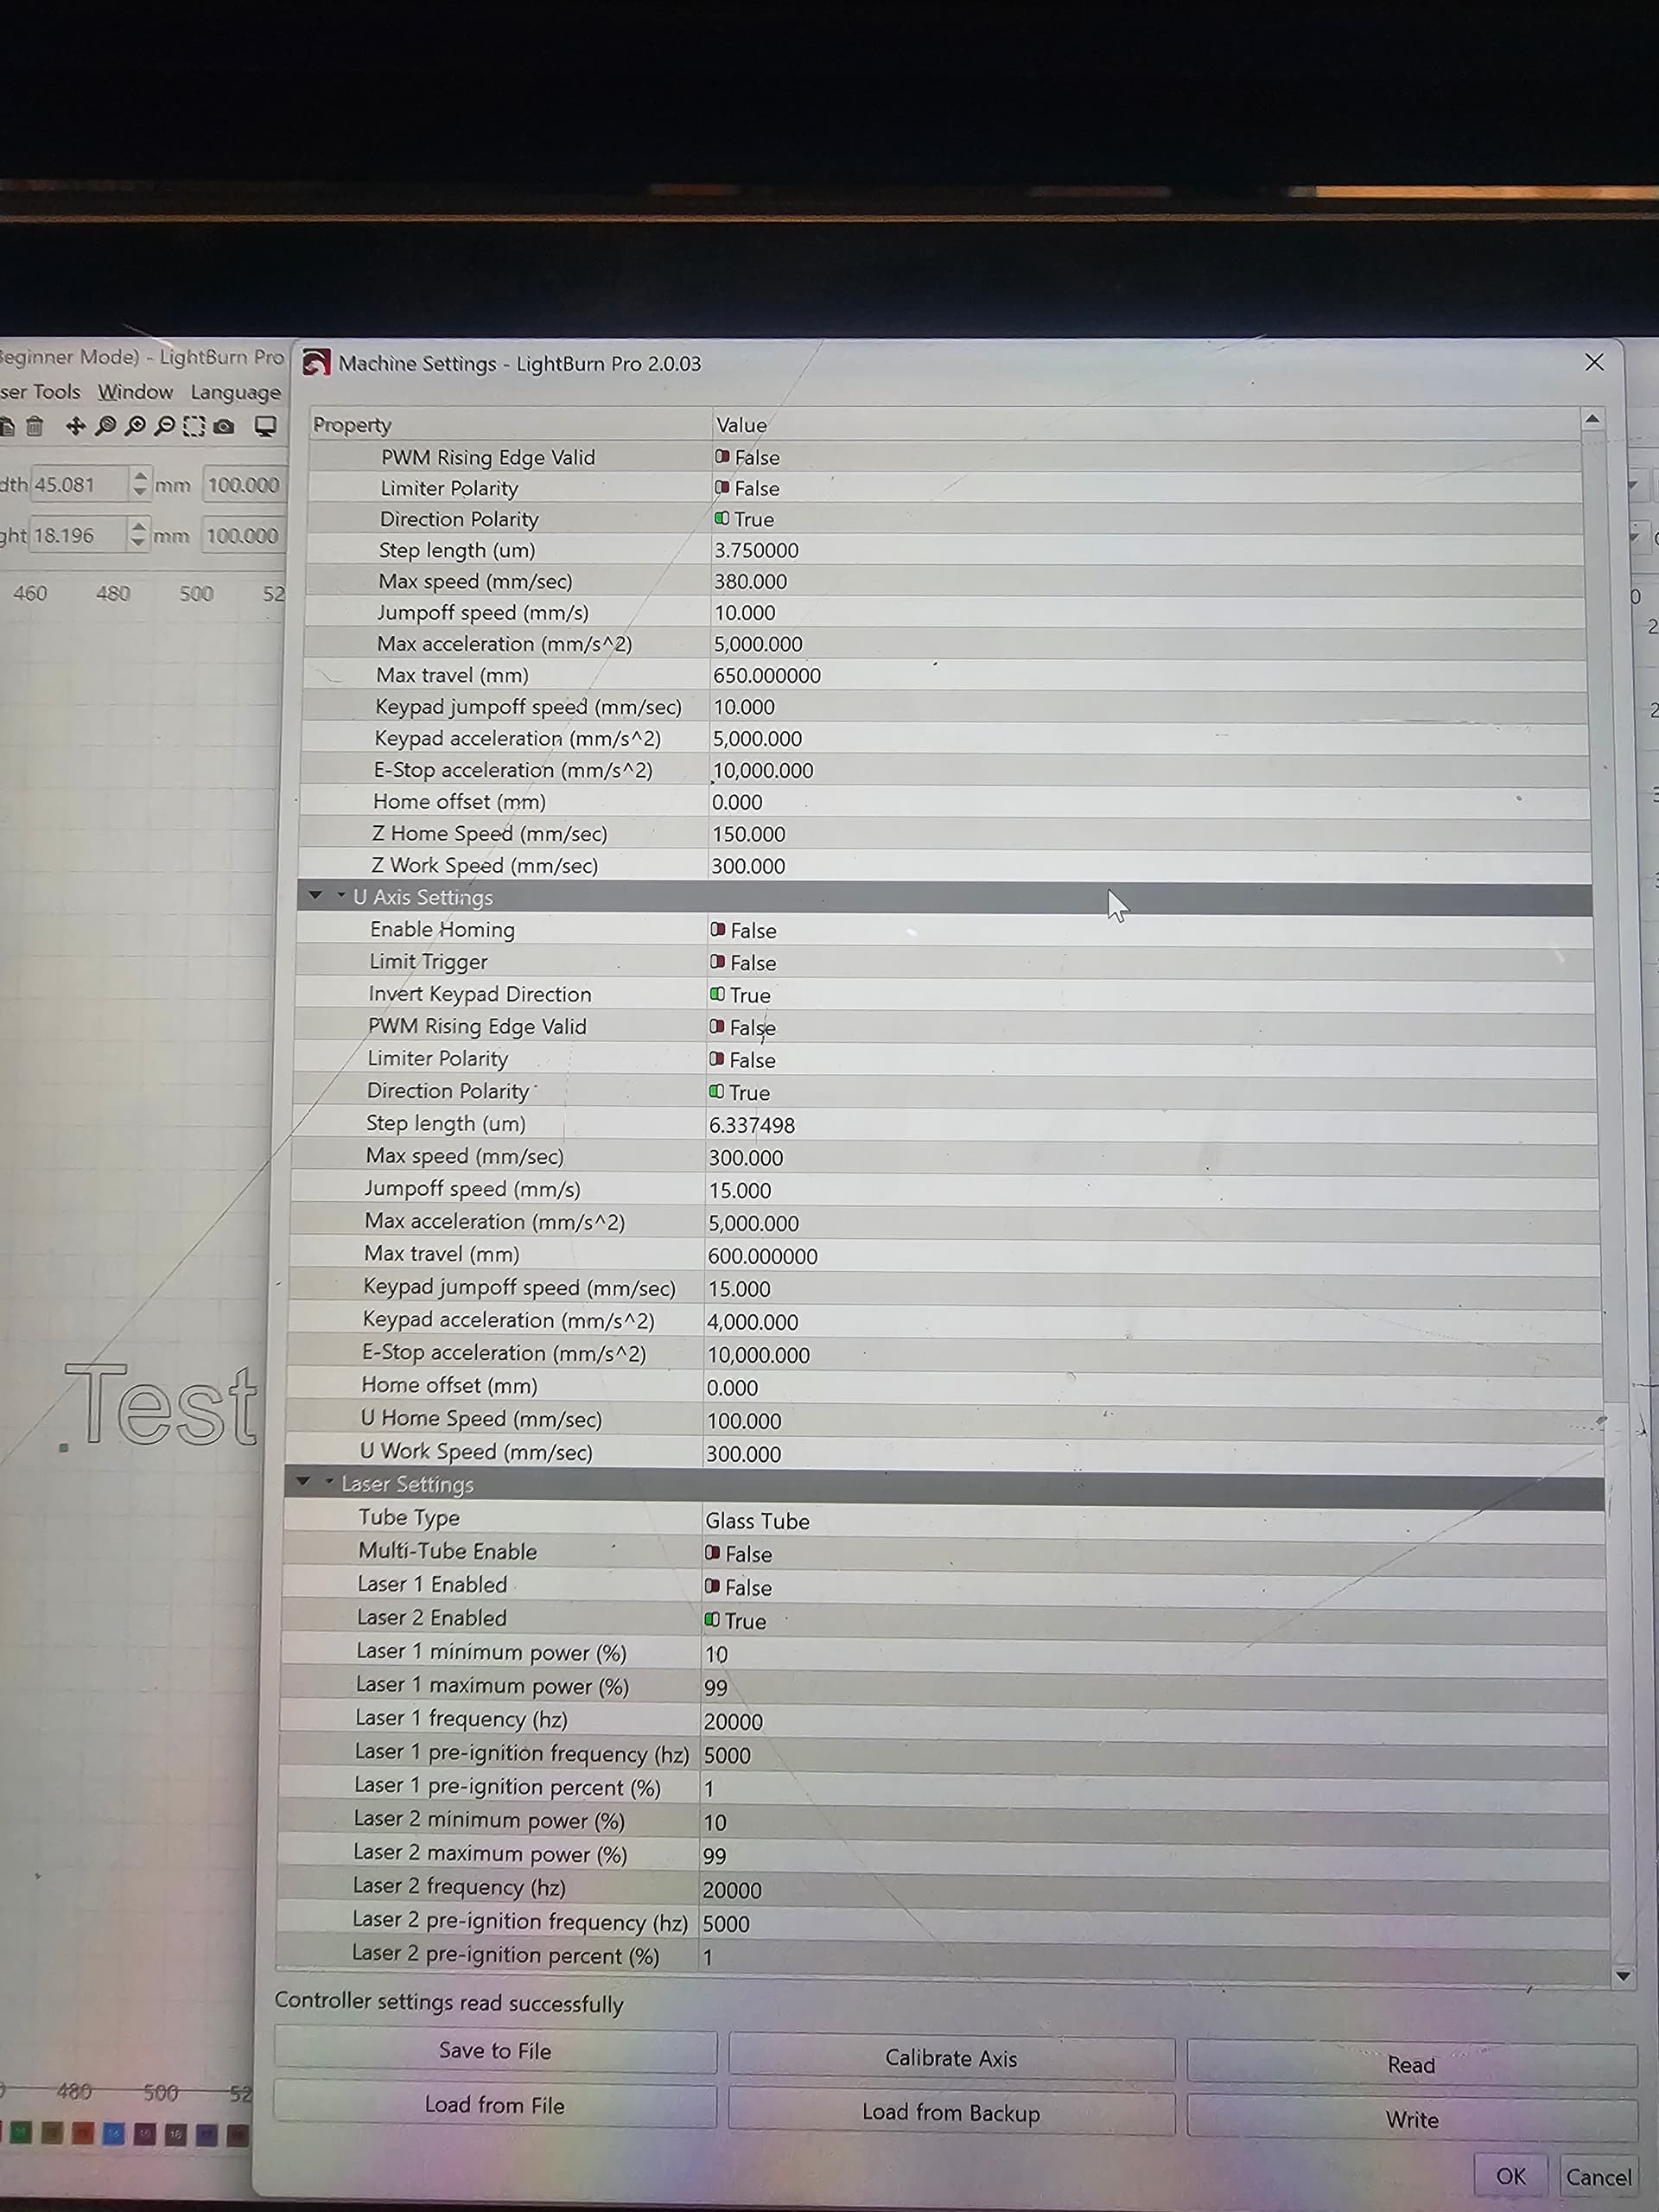
Task: Select the blue layer color swatch
Action: 113,2135
